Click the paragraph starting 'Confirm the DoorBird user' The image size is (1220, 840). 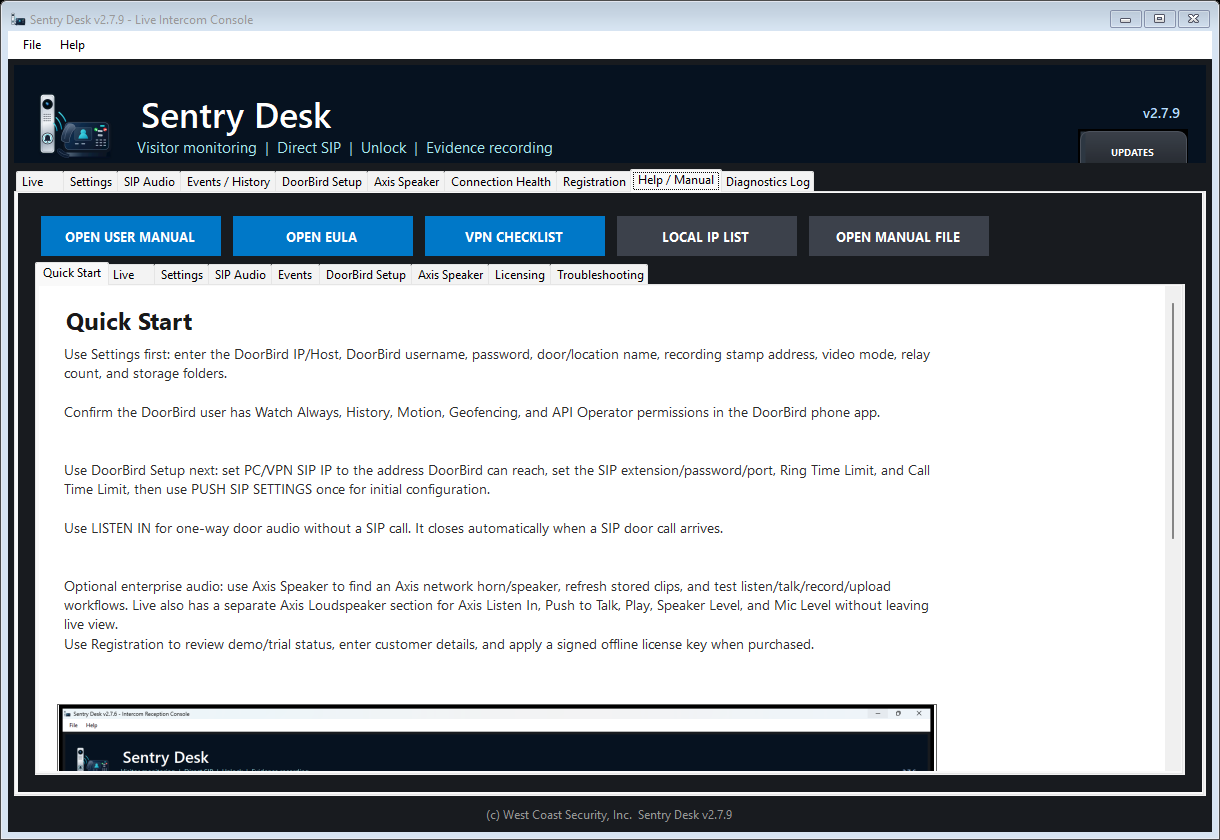pyautogui.click(x=472, y=412)
